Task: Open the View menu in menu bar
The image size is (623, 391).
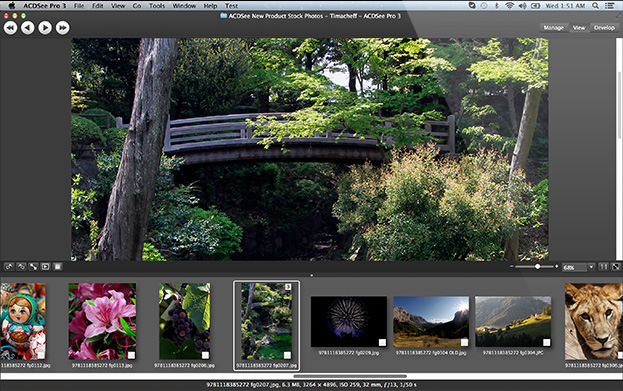Action: [x=118, y=6]
